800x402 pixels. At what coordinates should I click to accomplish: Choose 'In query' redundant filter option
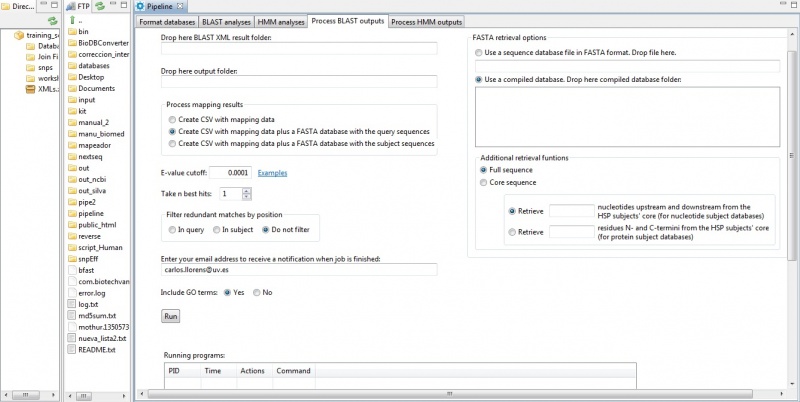click(x=172, y=230)
